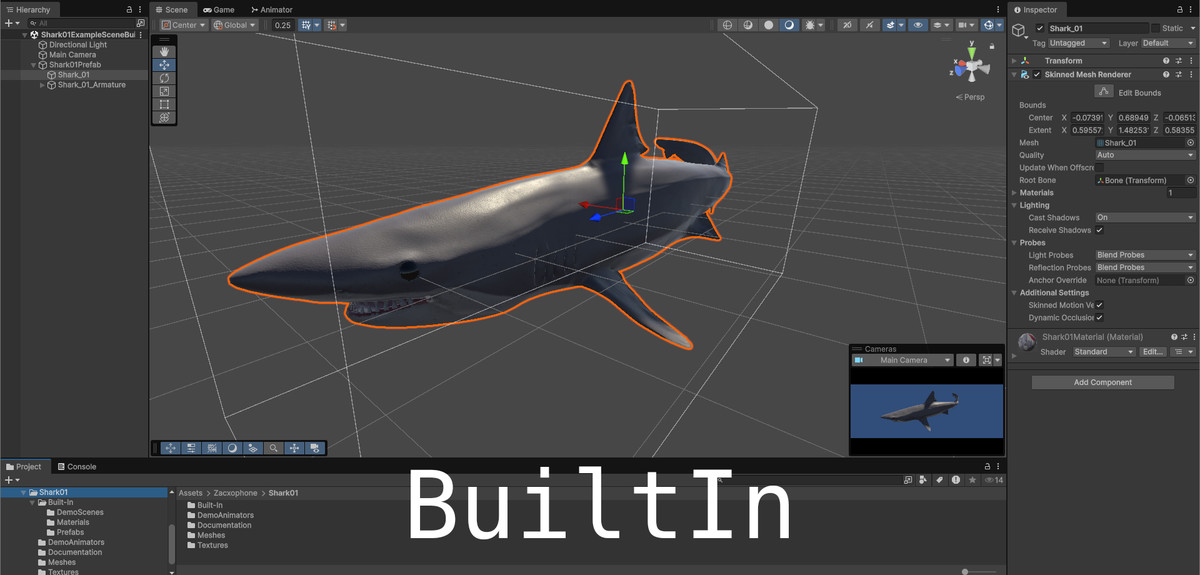Expand the Transform component
The height and width of the screenshot is (575, 1200).
(1014, 61)
